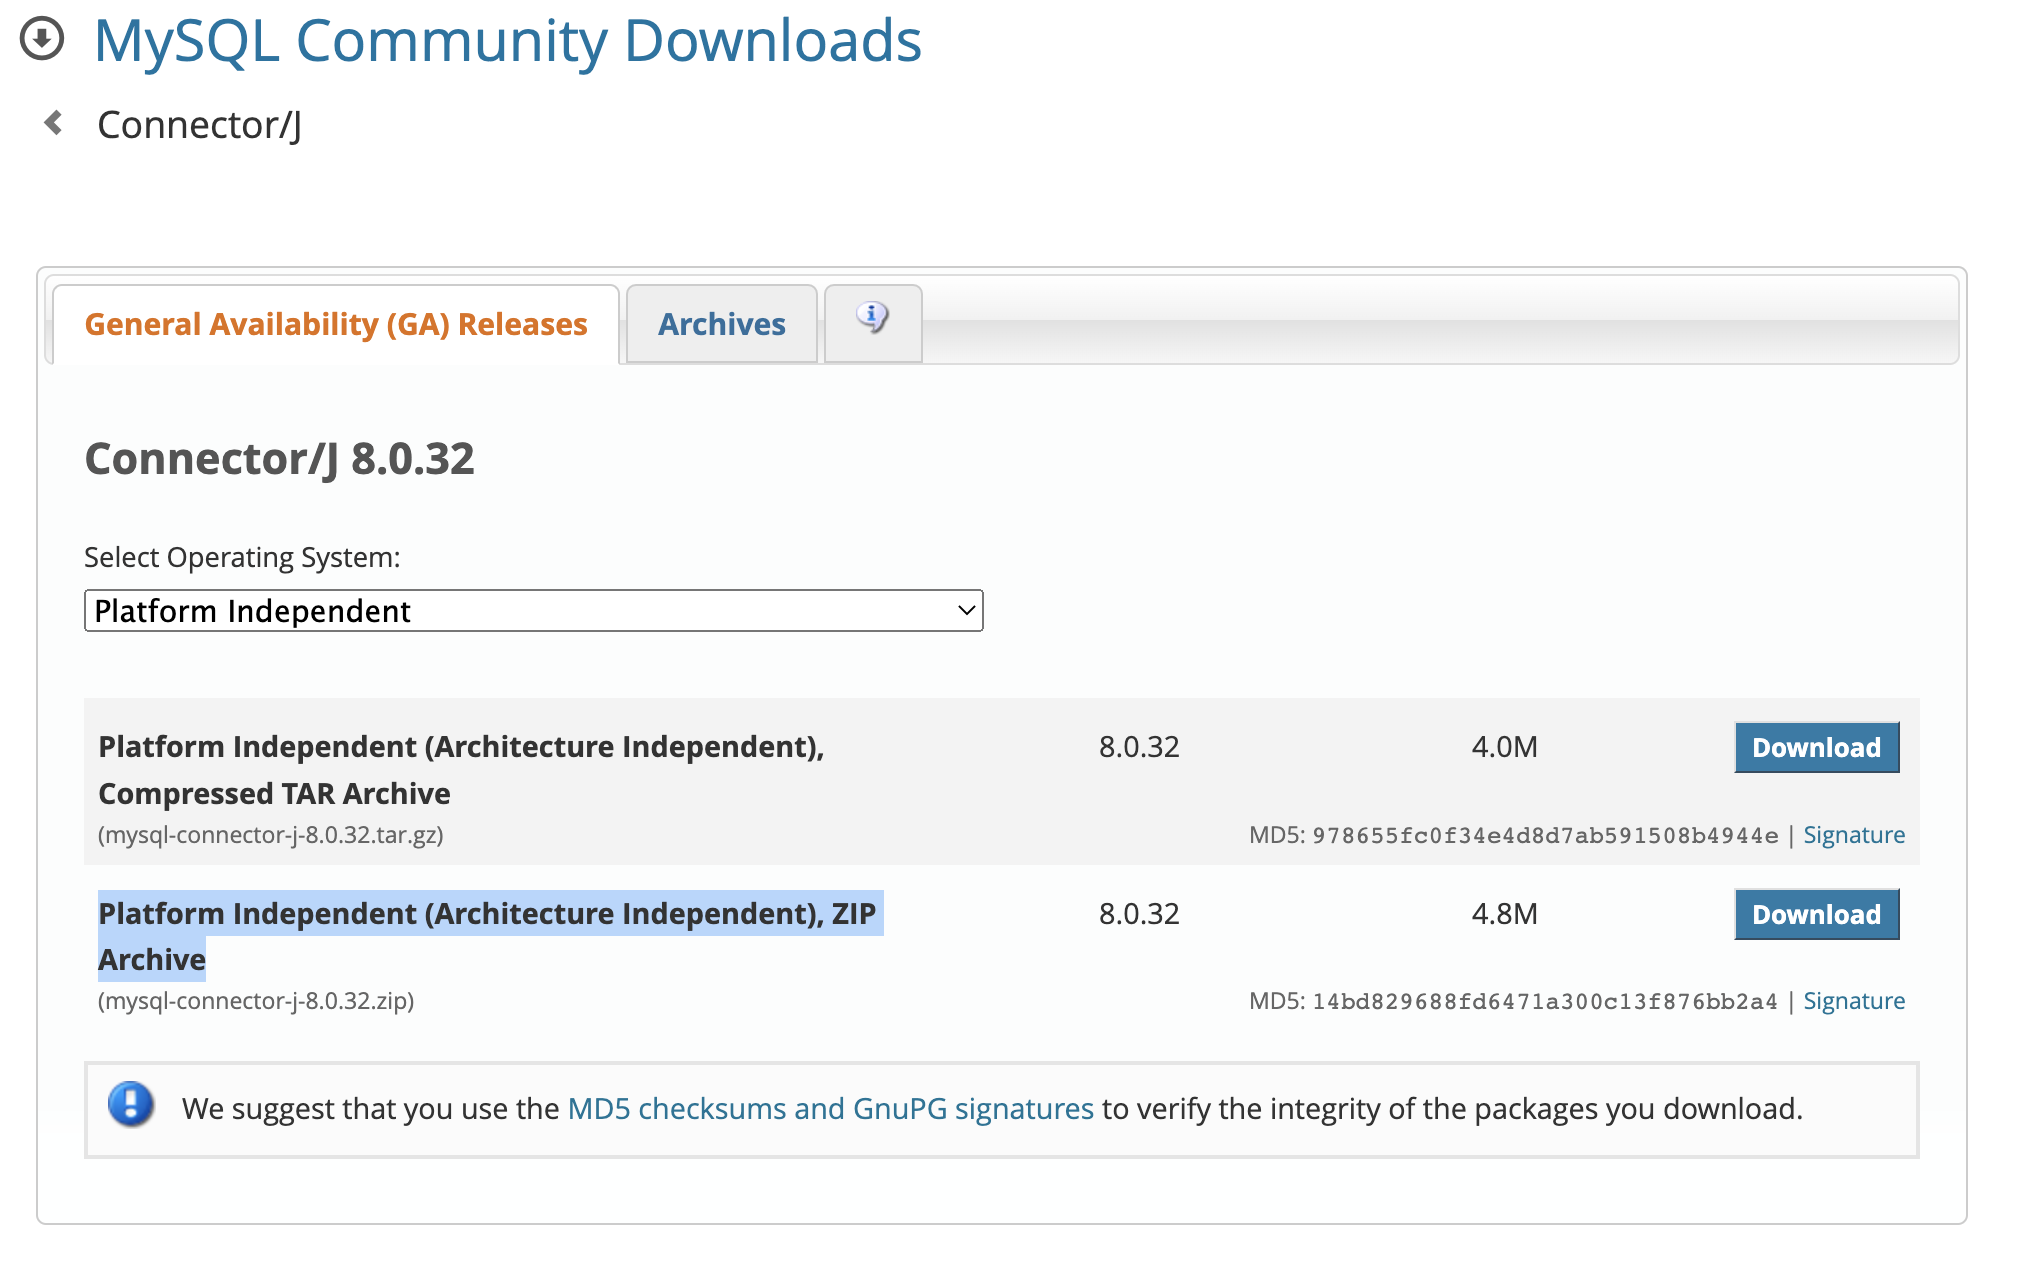Click the Connector/J breadcrumb text

tap(199, 125)
